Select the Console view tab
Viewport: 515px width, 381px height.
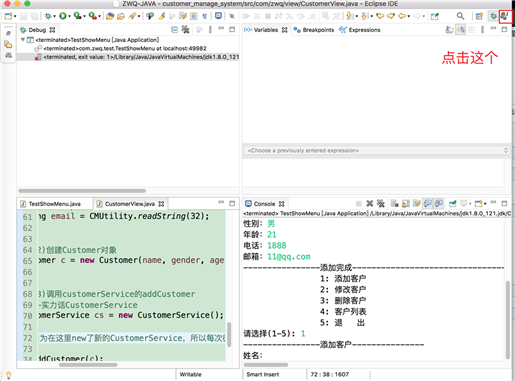(265, 204)
